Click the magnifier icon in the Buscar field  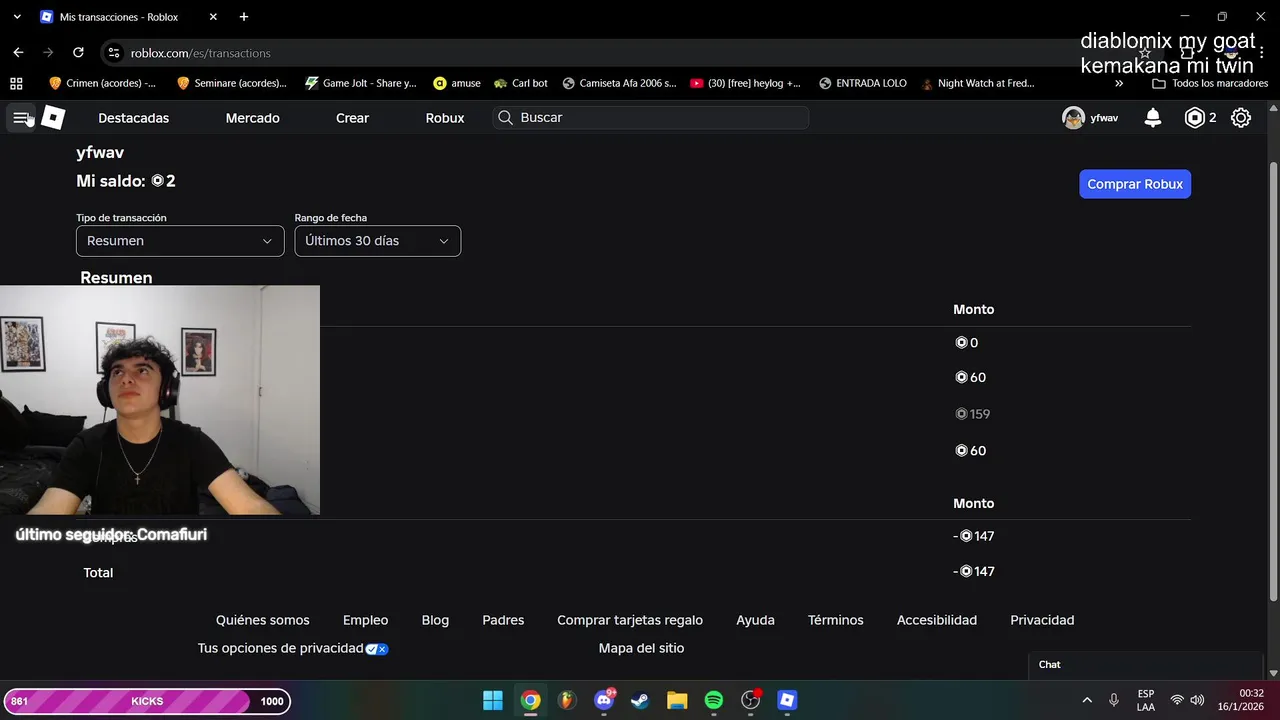[x=506, y=118]
